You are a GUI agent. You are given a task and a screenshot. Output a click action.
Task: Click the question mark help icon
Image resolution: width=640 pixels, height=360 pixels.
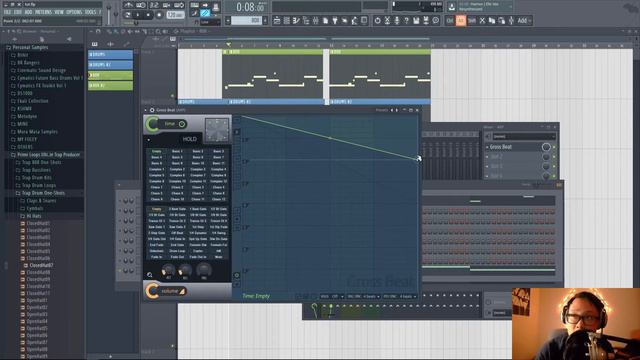407,20
